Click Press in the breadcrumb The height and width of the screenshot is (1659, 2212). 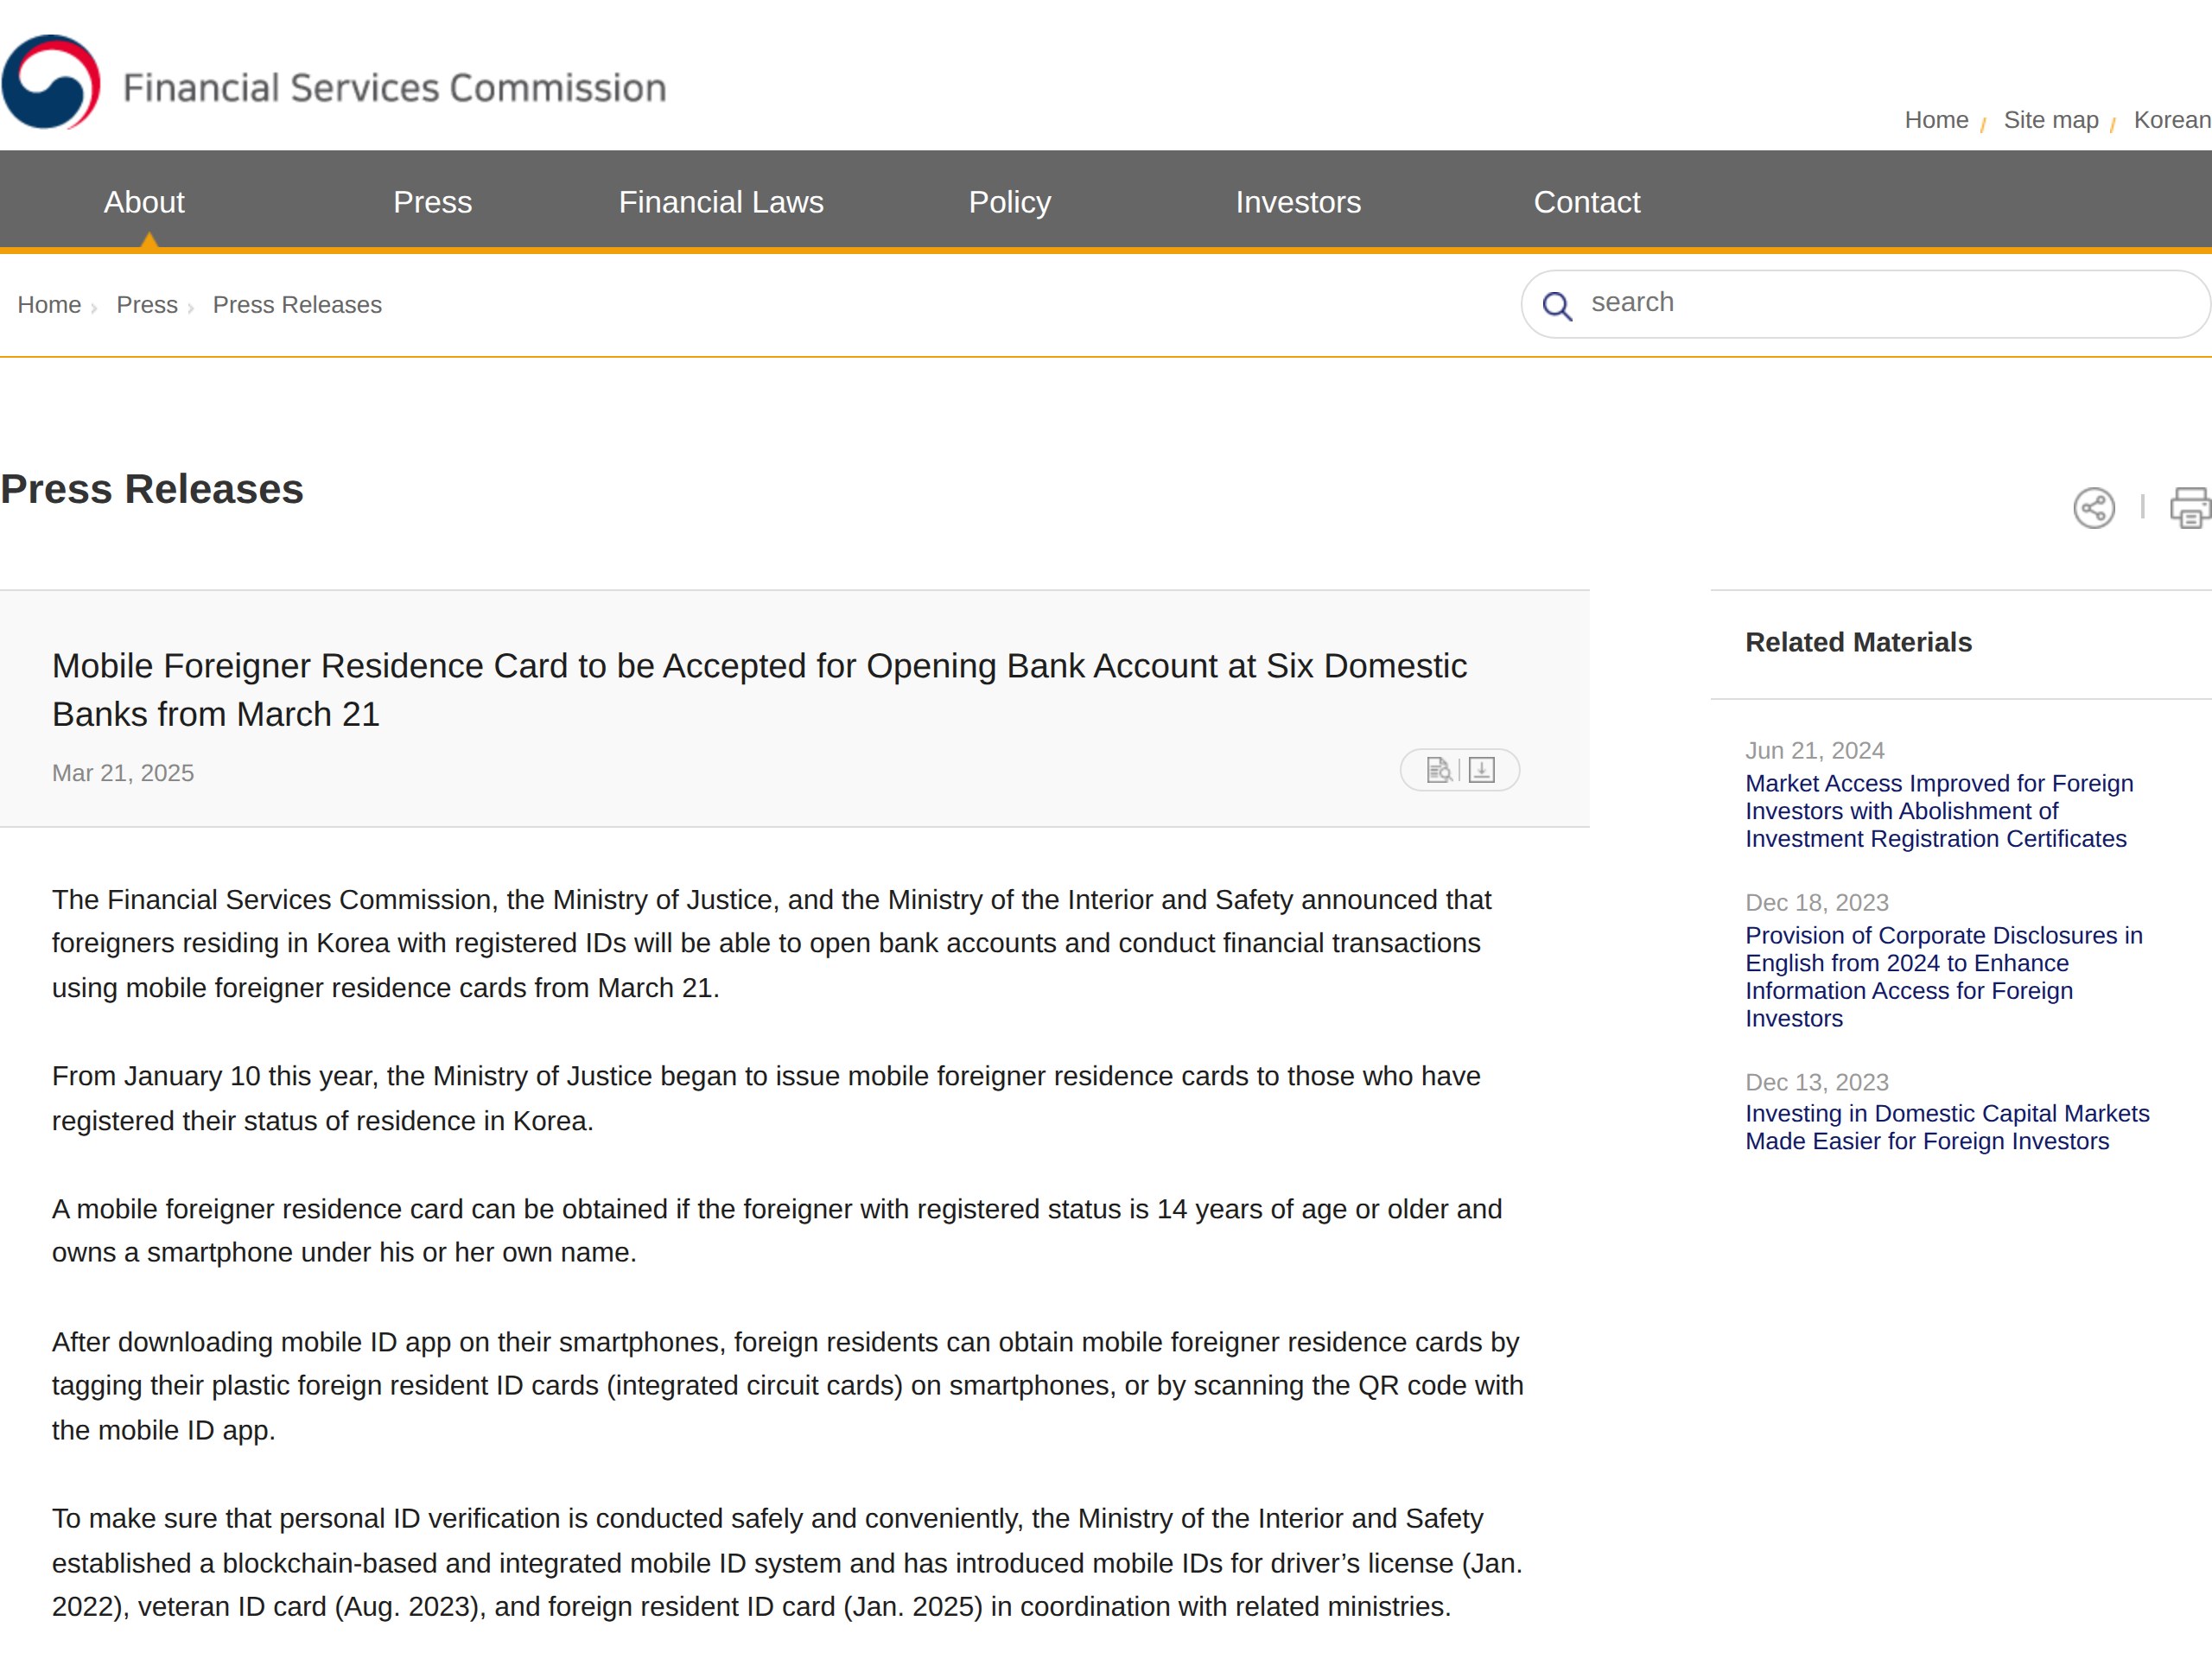click(147, 305)
